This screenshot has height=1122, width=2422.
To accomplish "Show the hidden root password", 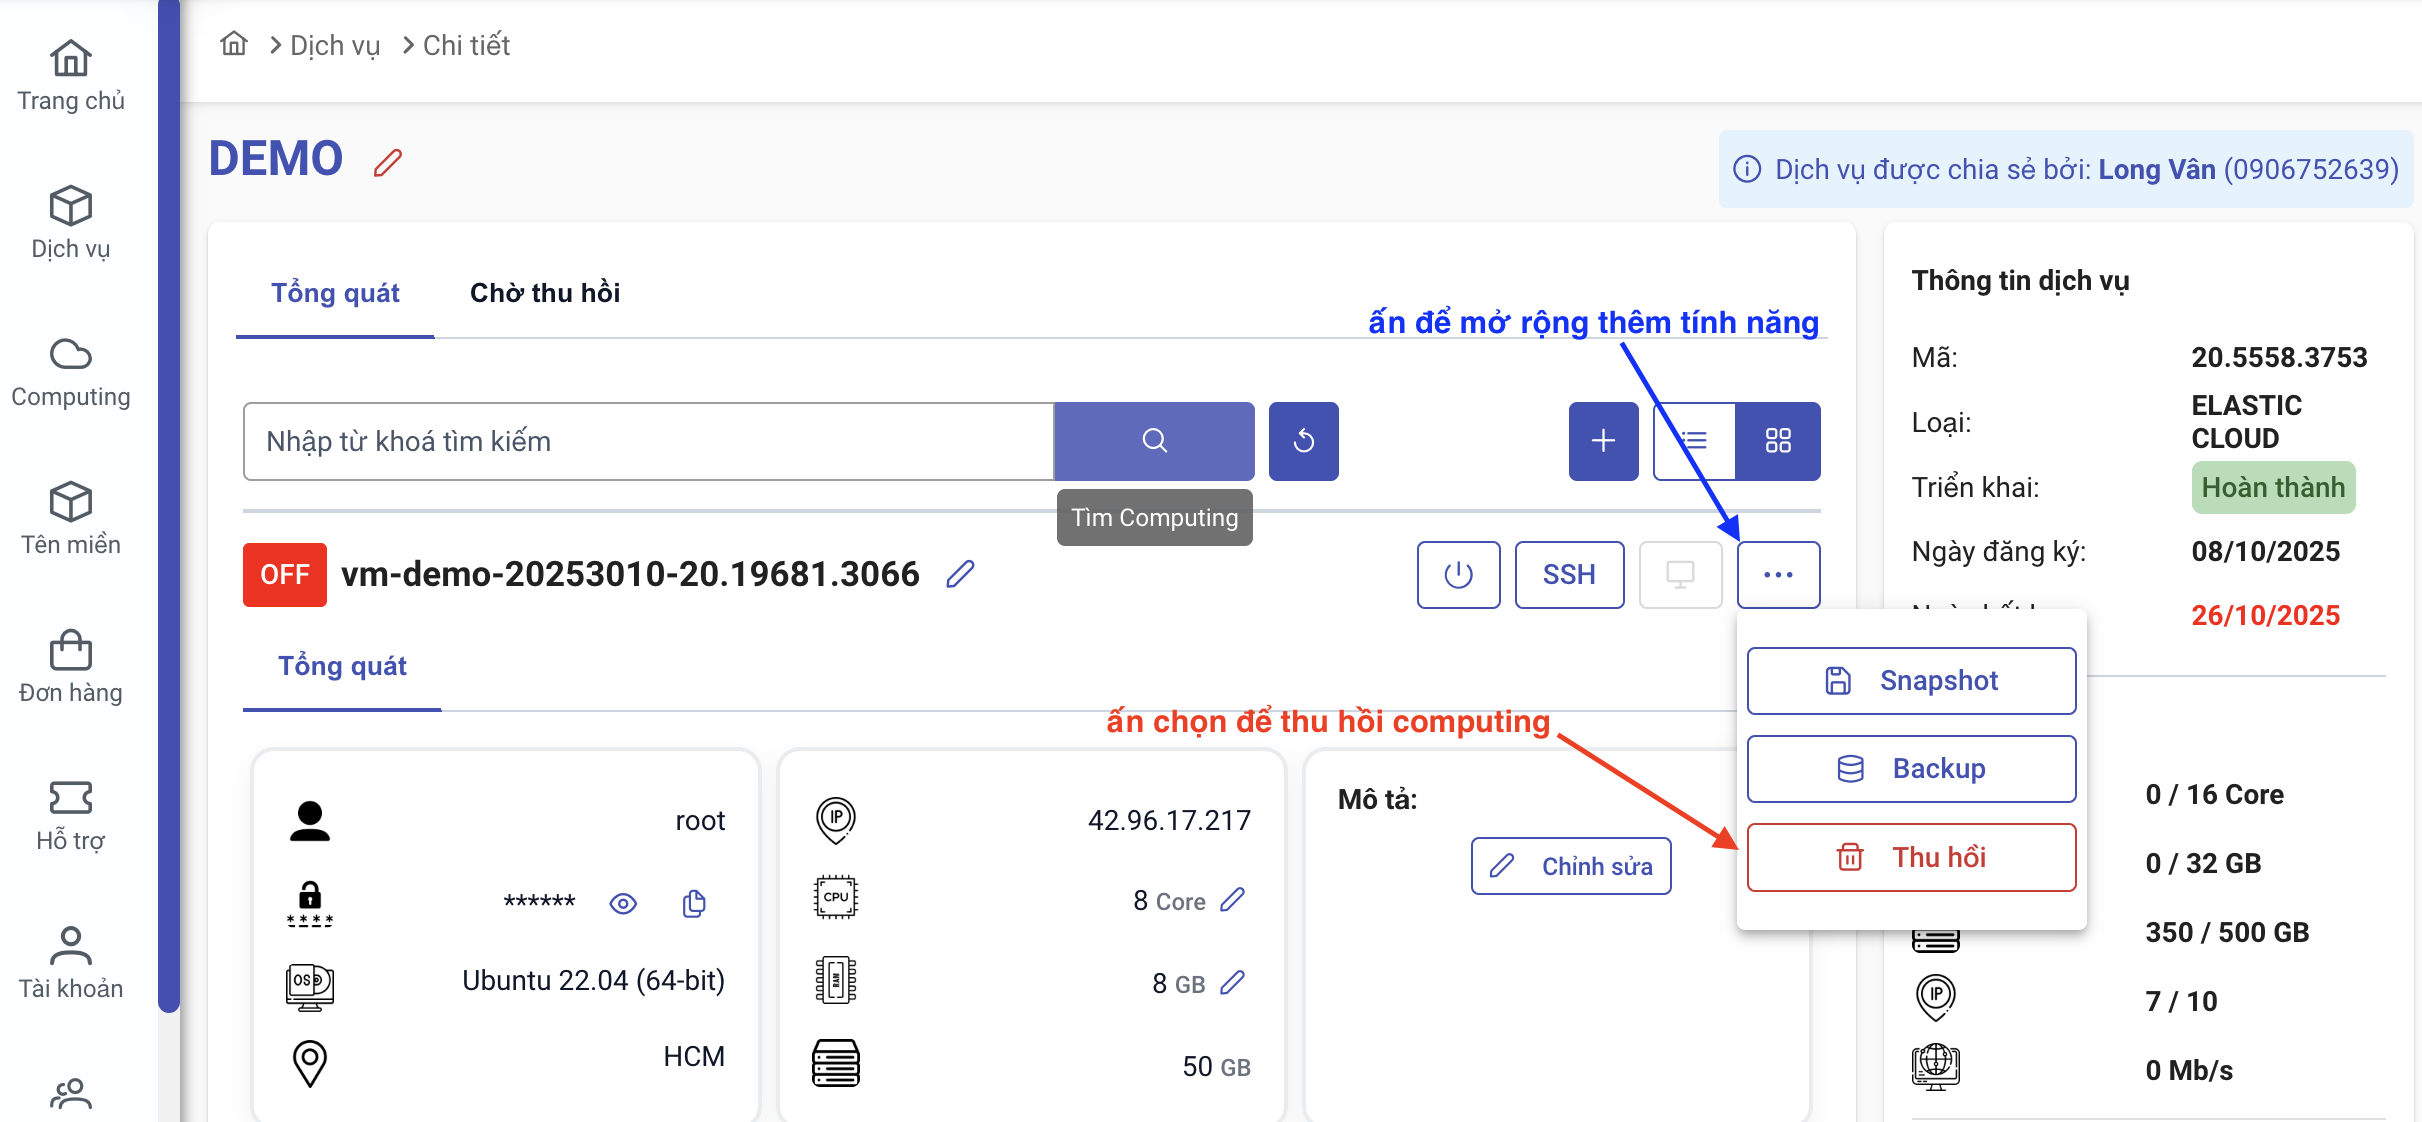I will coord(623,904).
